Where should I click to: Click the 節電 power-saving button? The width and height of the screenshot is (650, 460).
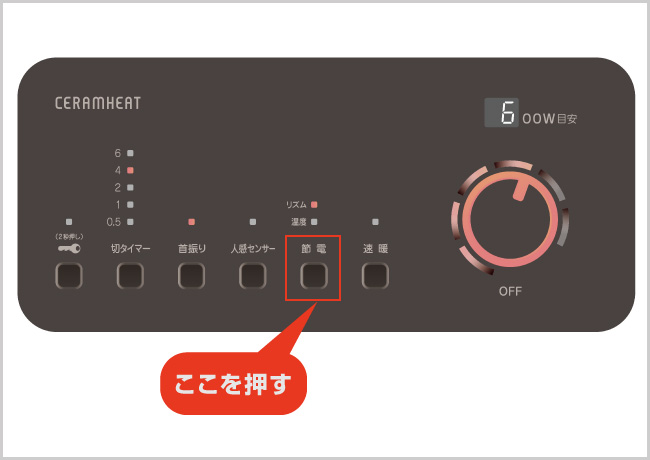tap(314, 276)
